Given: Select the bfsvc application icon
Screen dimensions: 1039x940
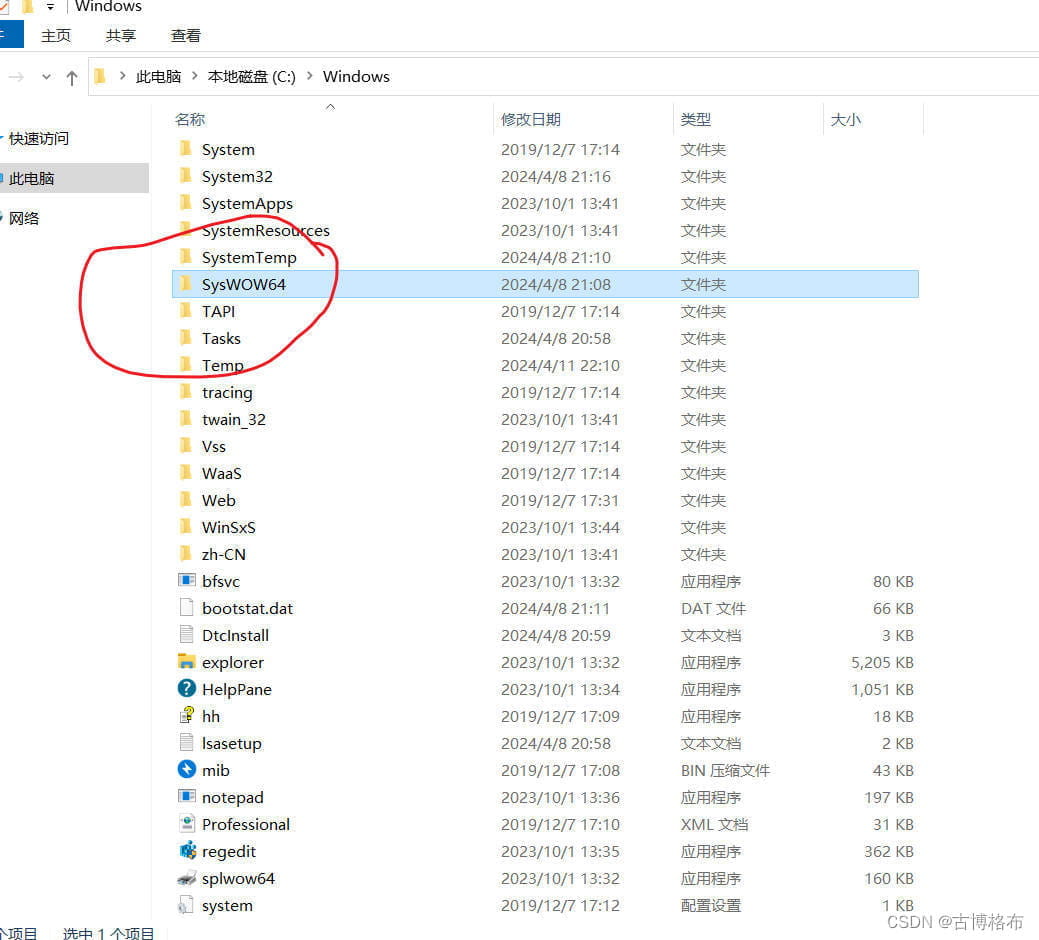Looking at the screenshot, I should tap(187, 581).
